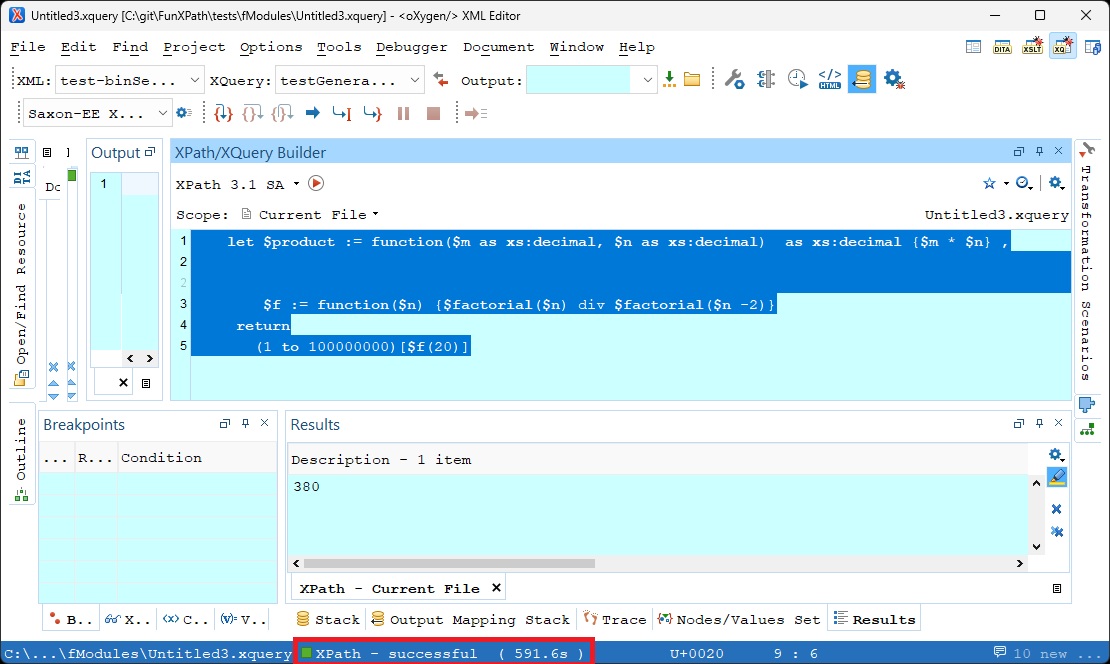Open the XQuery source dropdown
The image size is (1110, 664).
(414, 80)
